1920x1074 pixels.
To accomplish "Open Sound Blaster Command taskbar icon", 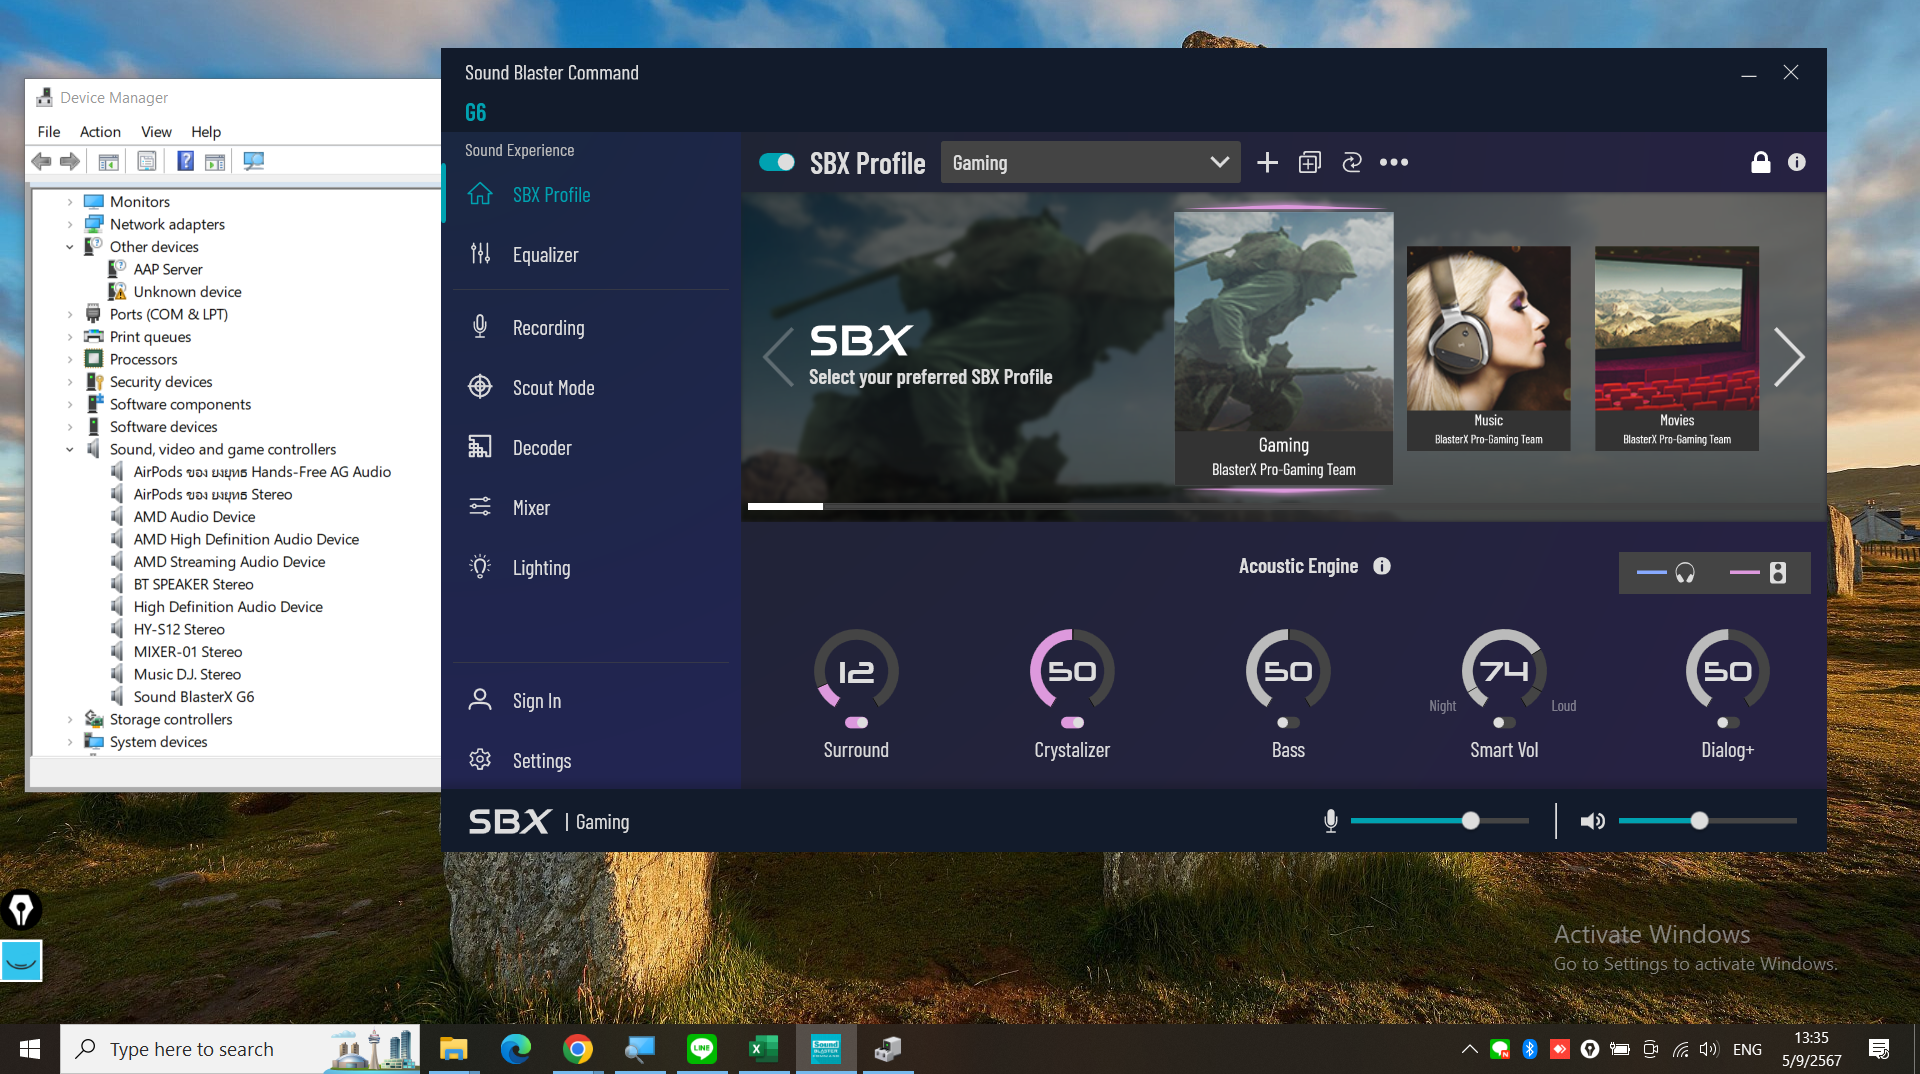I will pyautogui.click(x=826, y=1049).
